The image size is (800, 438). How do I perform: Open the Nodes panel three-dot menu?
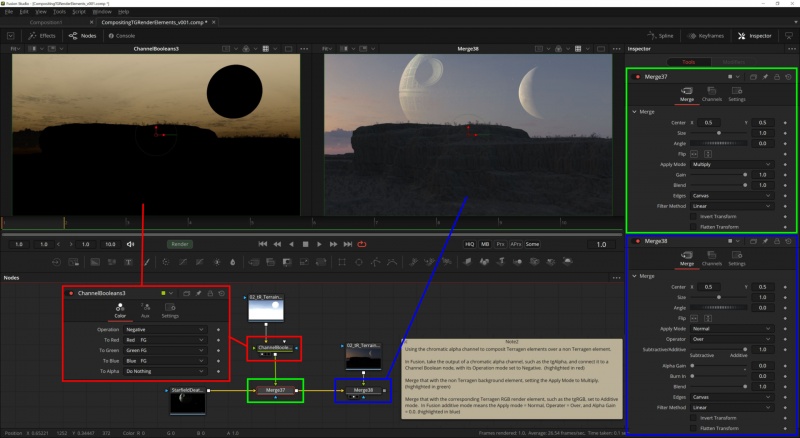pos(616,278)
